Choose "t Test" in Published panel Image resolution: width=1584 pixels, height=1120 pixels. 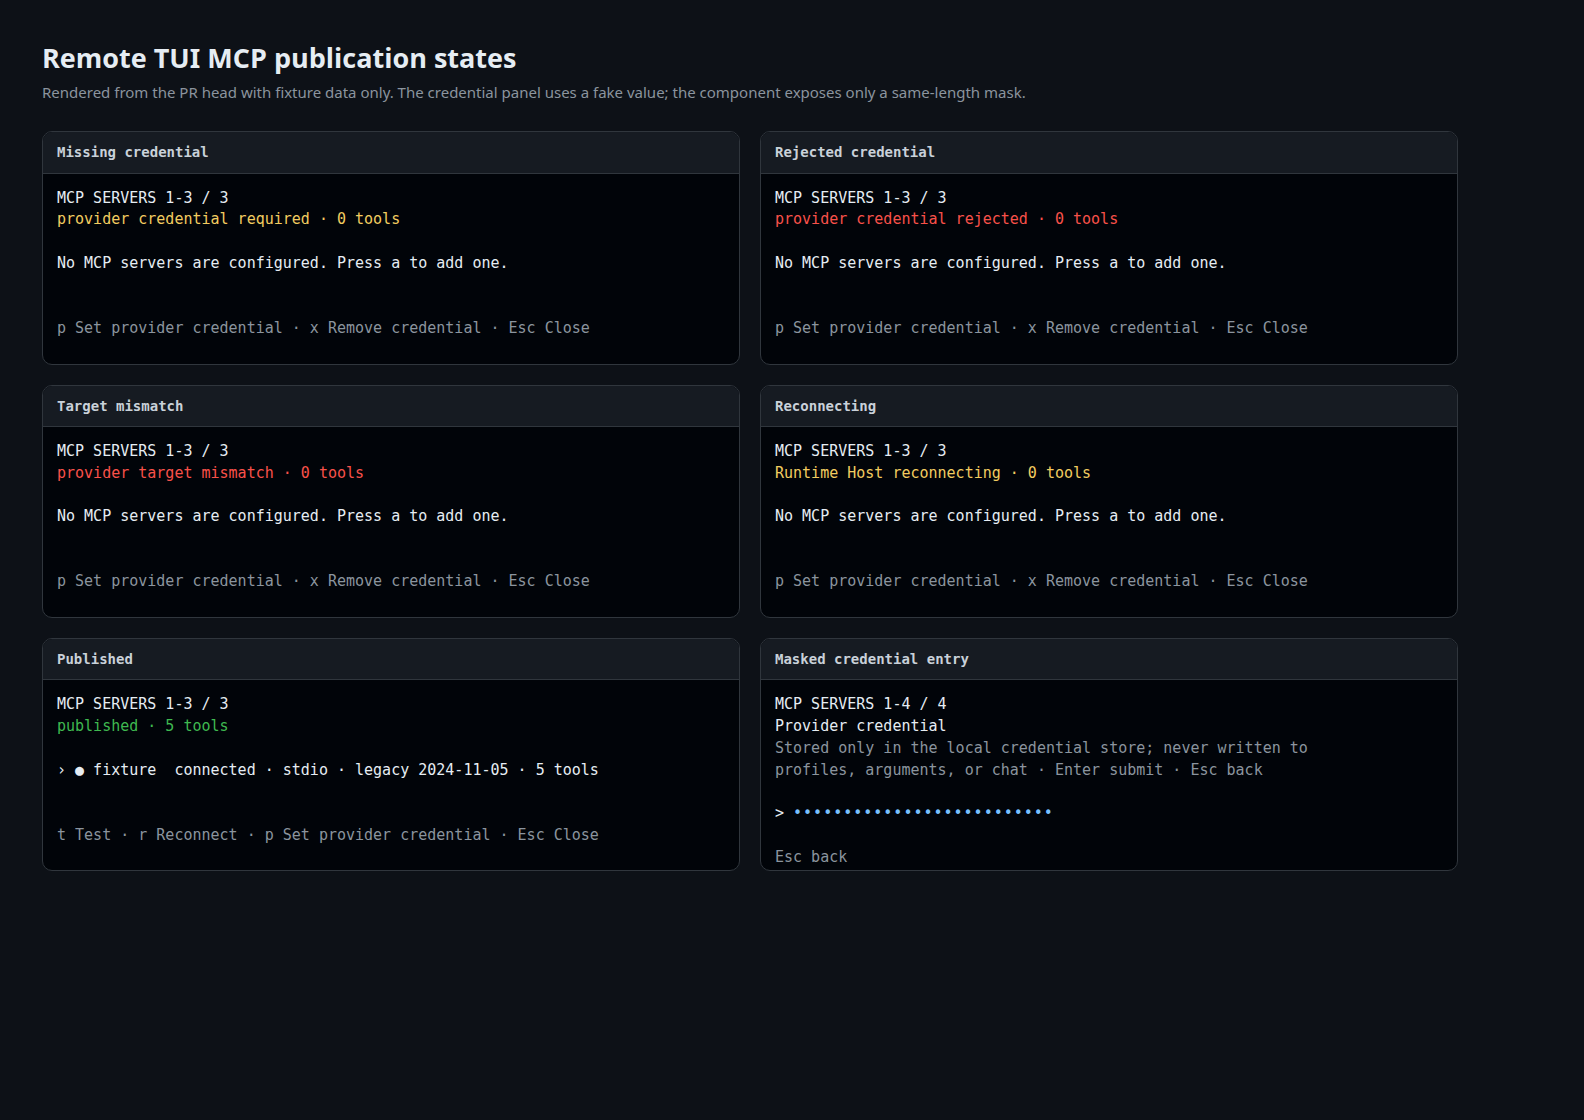coord(84,835)
